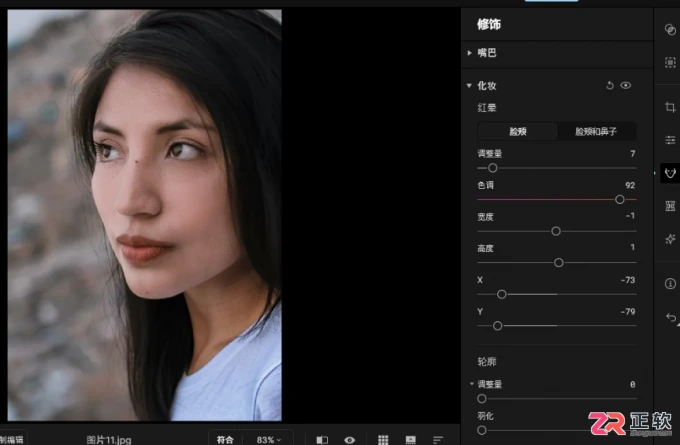Click the 宽度 value -1
The height and width of the screenshot is (445, 680).
(x=630, y=216)
